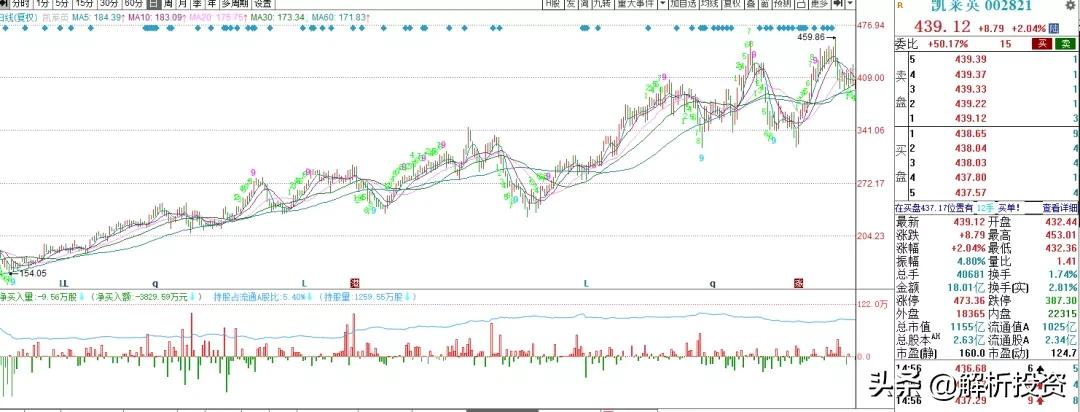Click the 跌停 limit-down price 387.30
1080x412 pixels.
point(1061,300)
